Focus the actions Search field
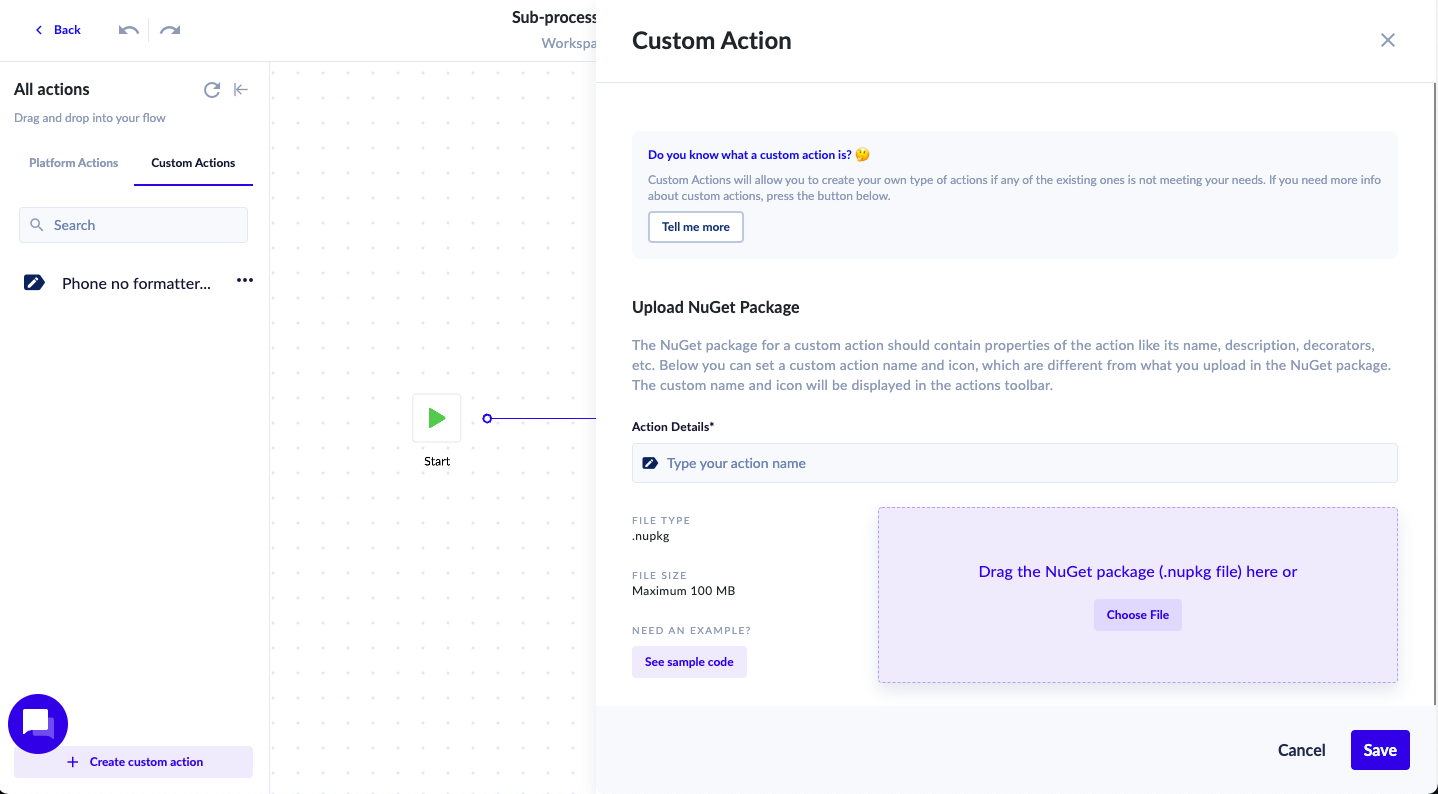The height and width of the screenshot is (794, 1438). point(133,225)
